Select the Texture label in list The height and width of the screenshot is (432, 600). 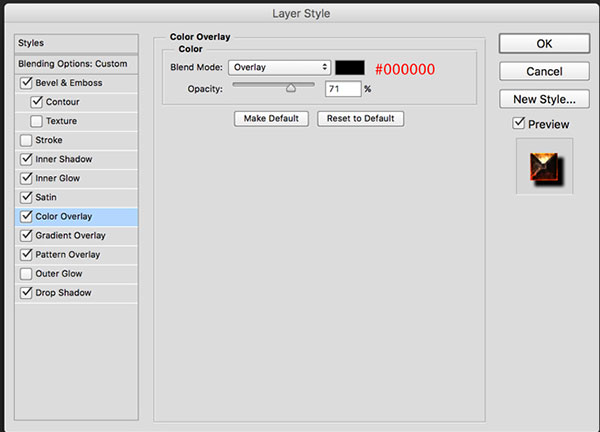pyautogui.click(x=62, y=121)
